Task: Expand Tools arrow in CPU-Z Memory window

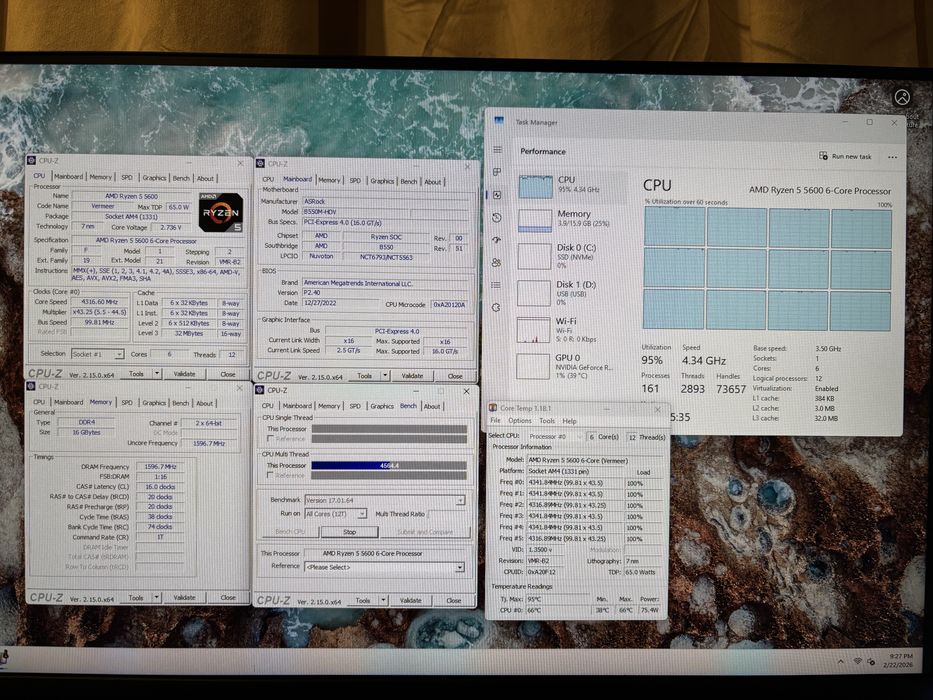Action: coord(156,597)
